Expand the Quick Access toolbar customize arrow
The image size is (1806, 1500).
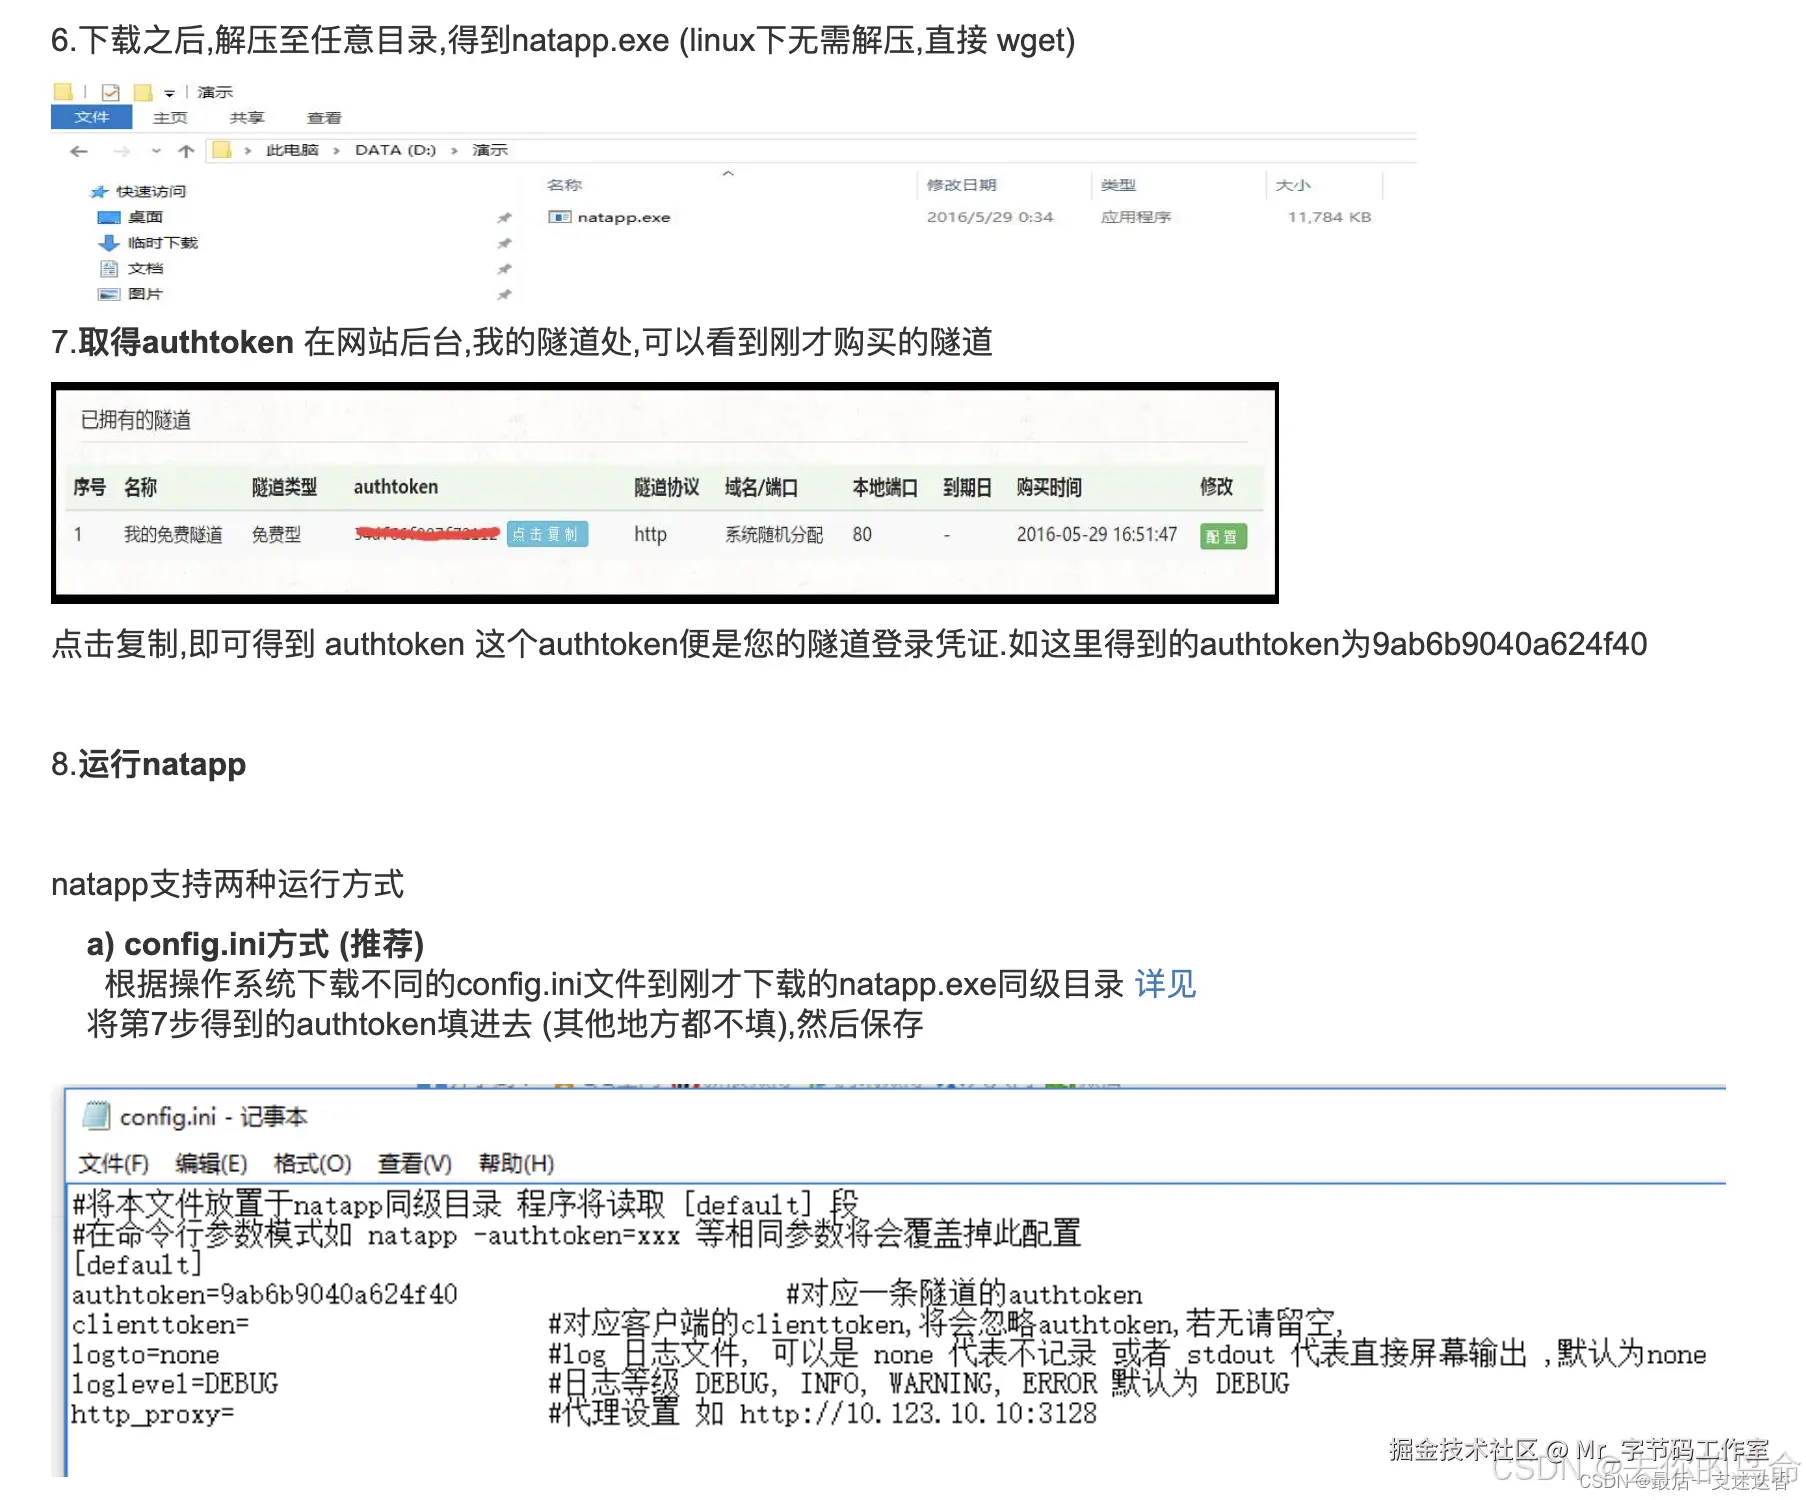[171, 91]
